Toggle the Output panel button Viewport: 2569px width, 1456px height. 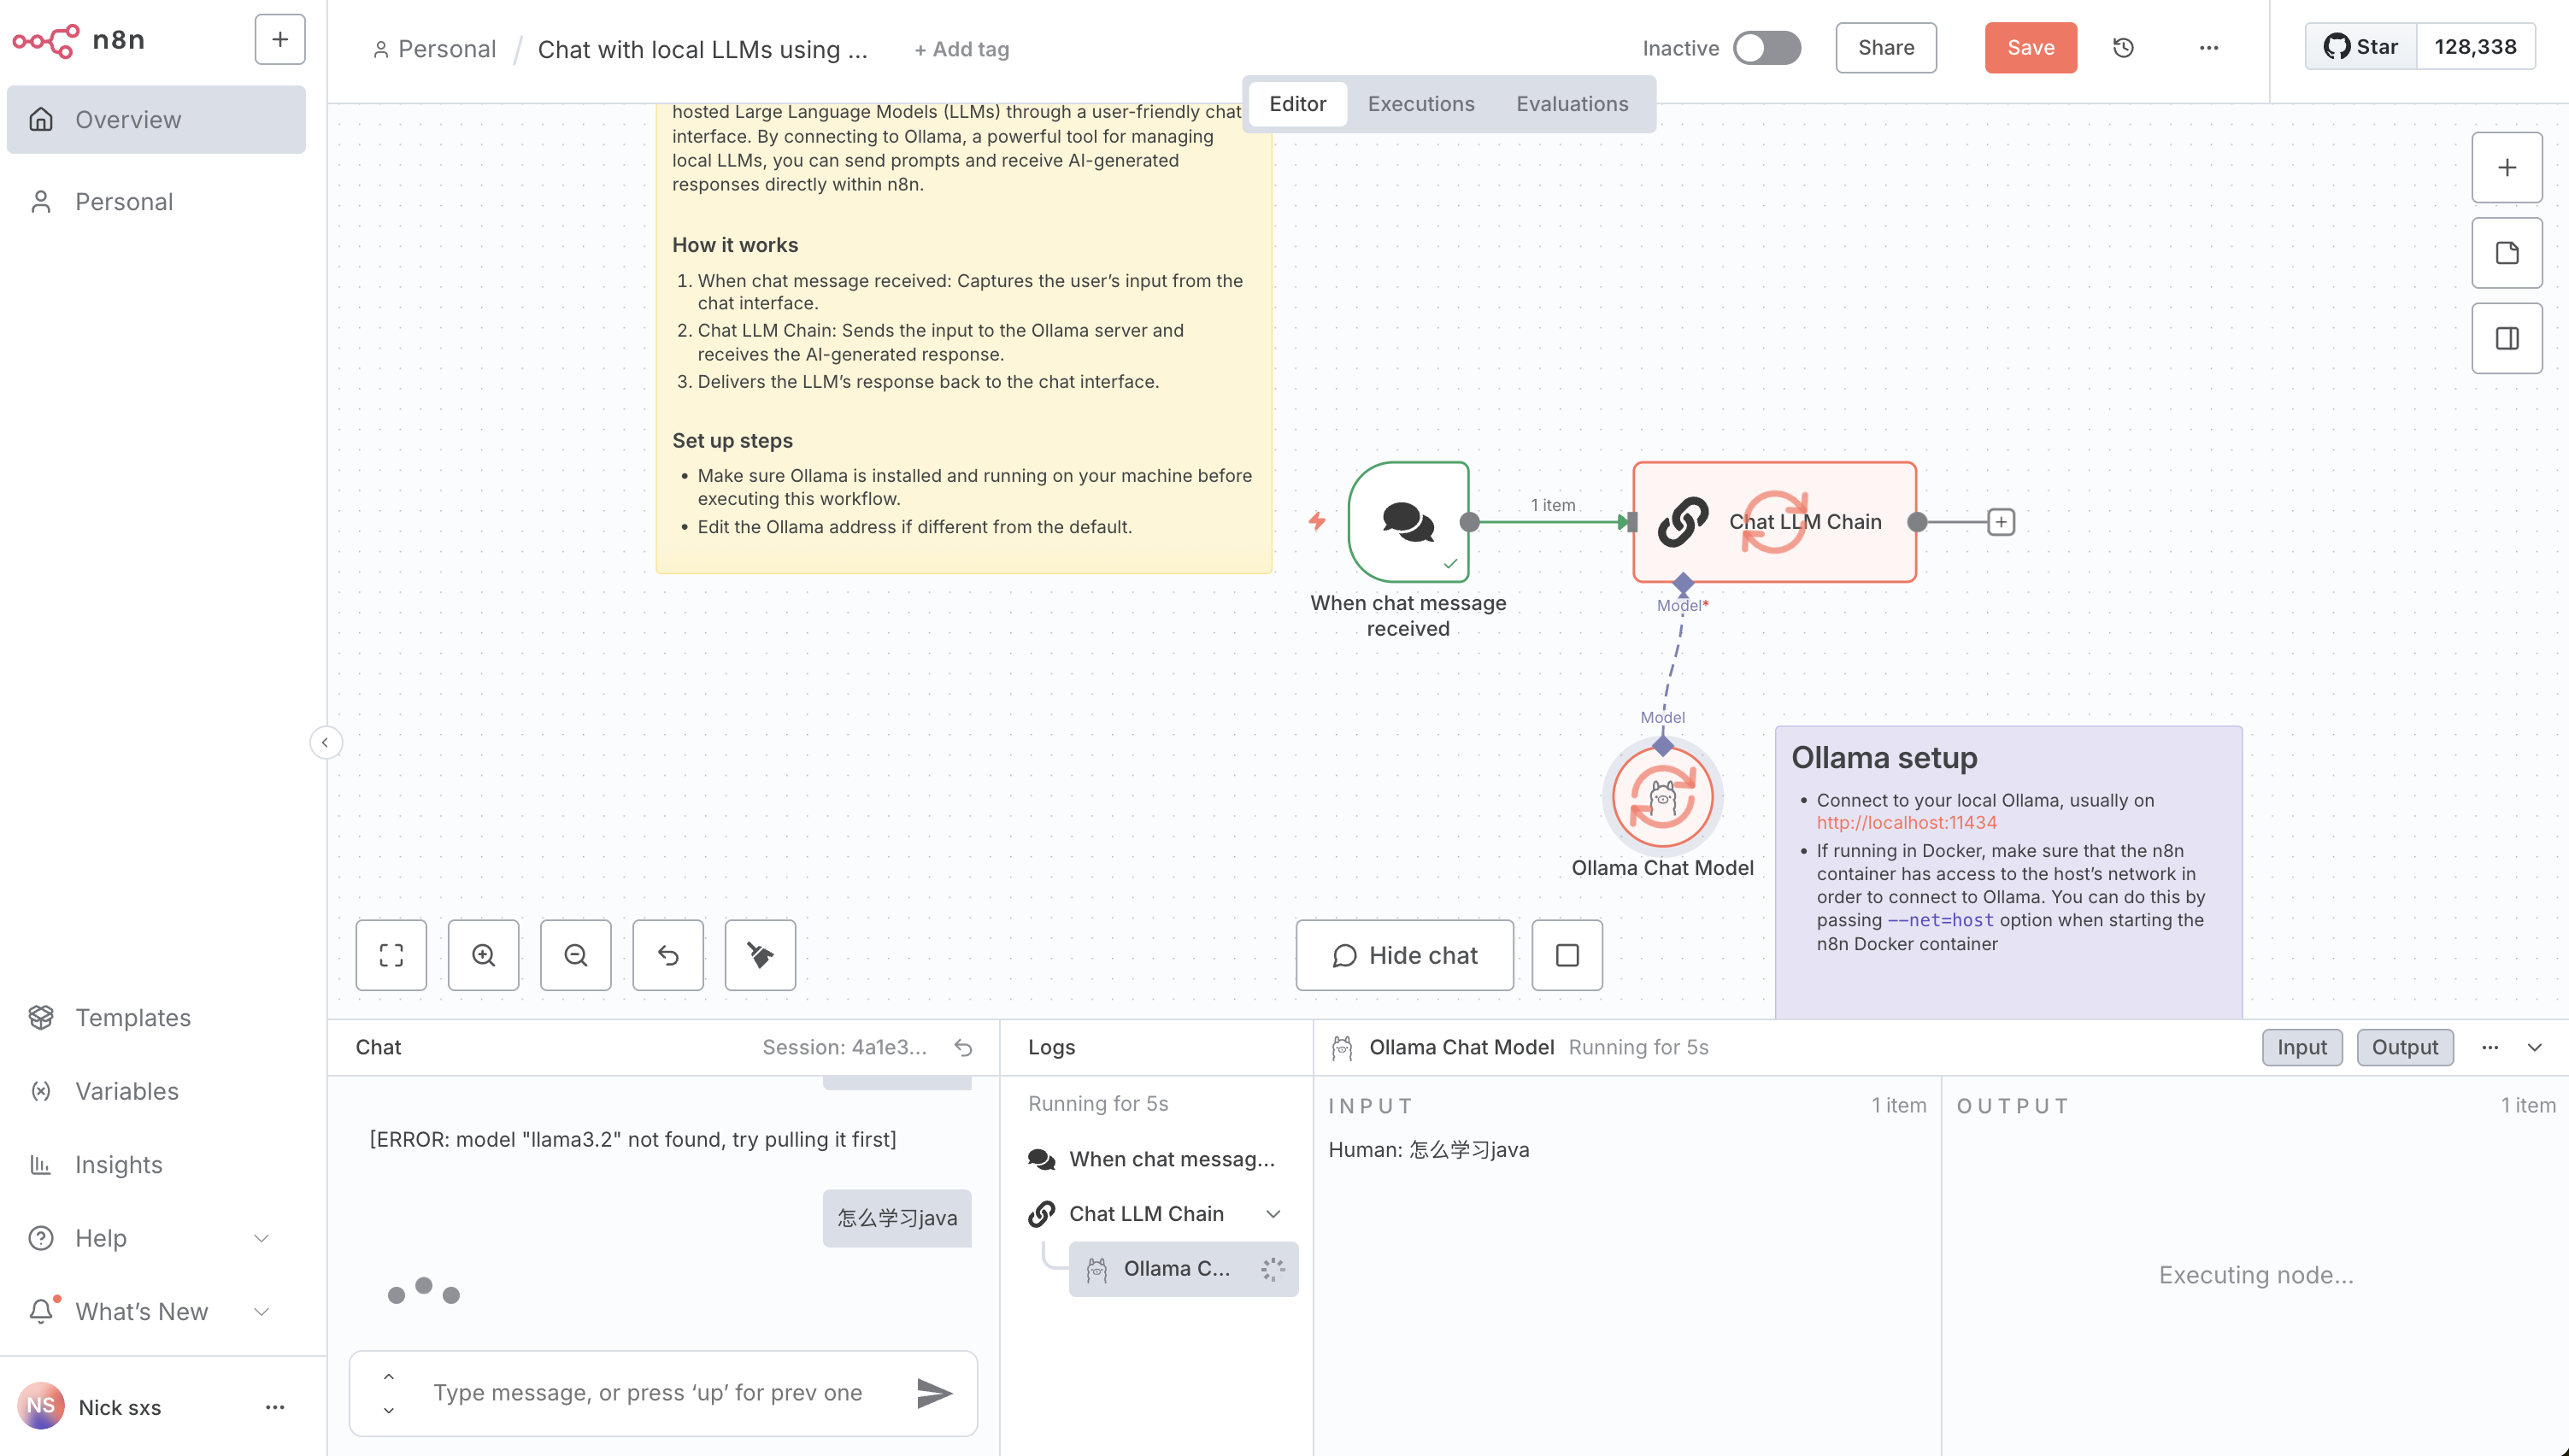pyautogui.click(x=2404, y=1047)
